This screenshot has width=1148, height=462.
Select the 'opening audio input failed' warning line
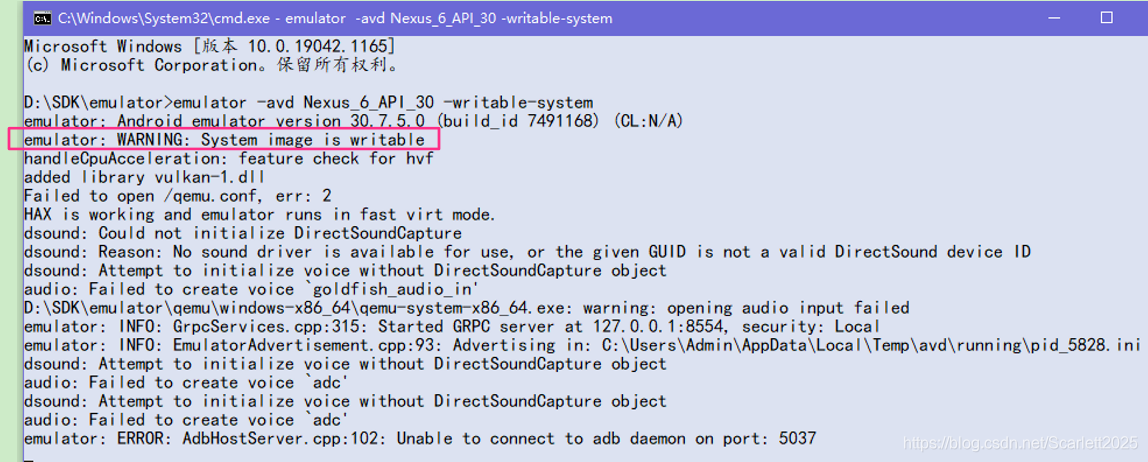[x=466, y=308]
